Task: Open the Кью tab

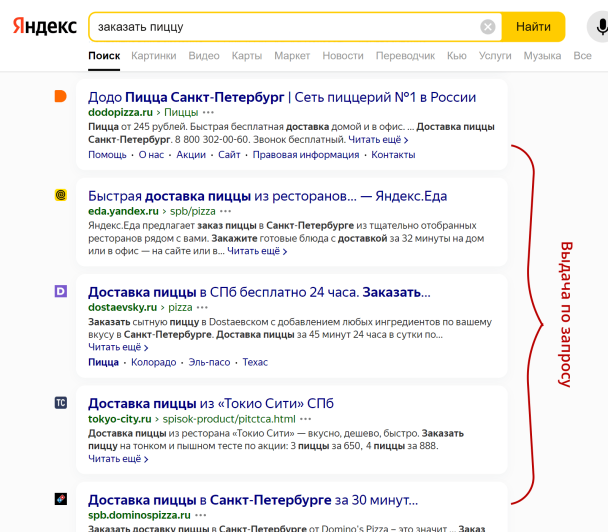Action: coord(456,56)
